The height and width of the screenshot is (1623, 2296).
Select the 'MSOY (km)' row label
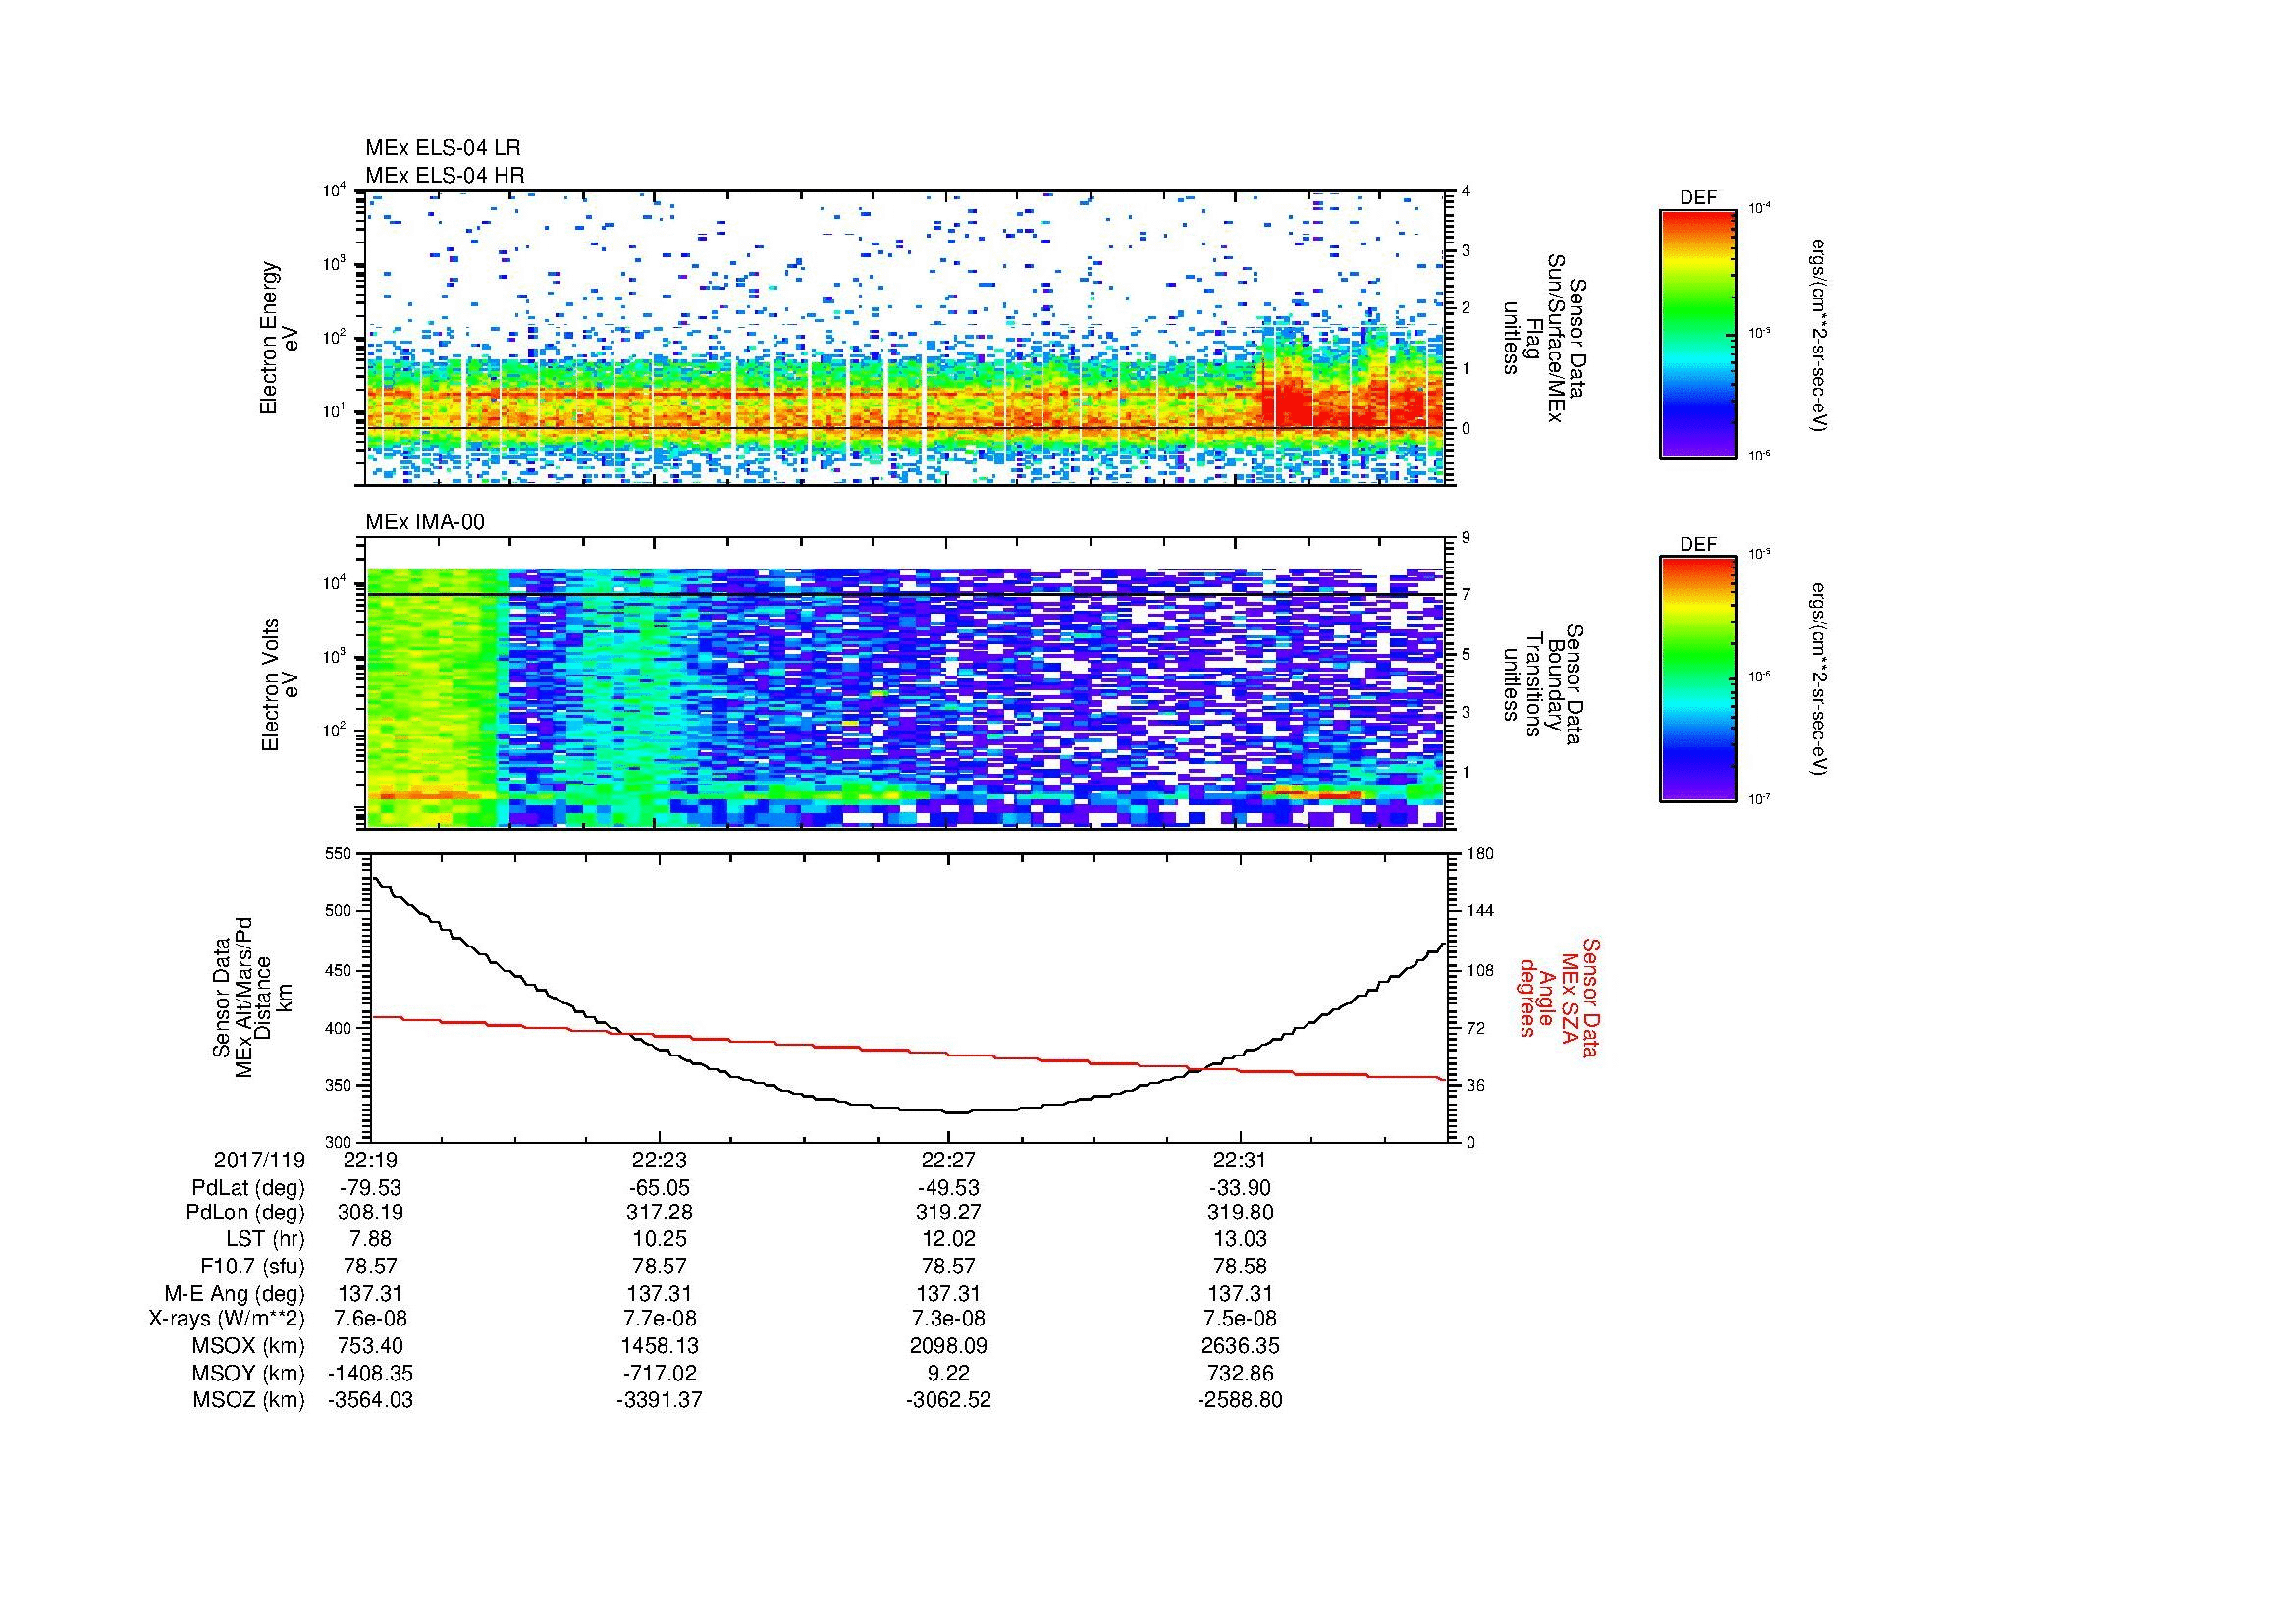(x=249, y=1373)
